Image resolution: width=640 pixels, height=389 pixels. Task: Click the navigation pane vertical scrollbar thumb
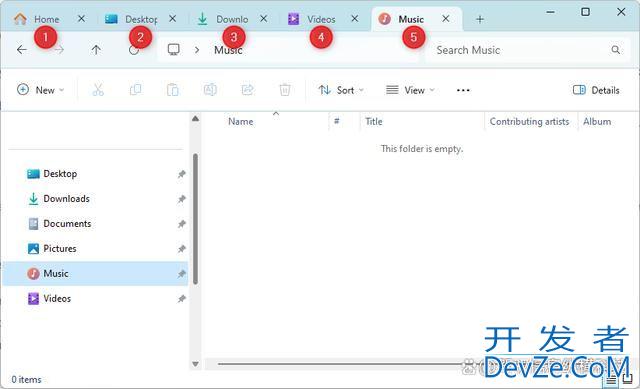tap(196, 219)
